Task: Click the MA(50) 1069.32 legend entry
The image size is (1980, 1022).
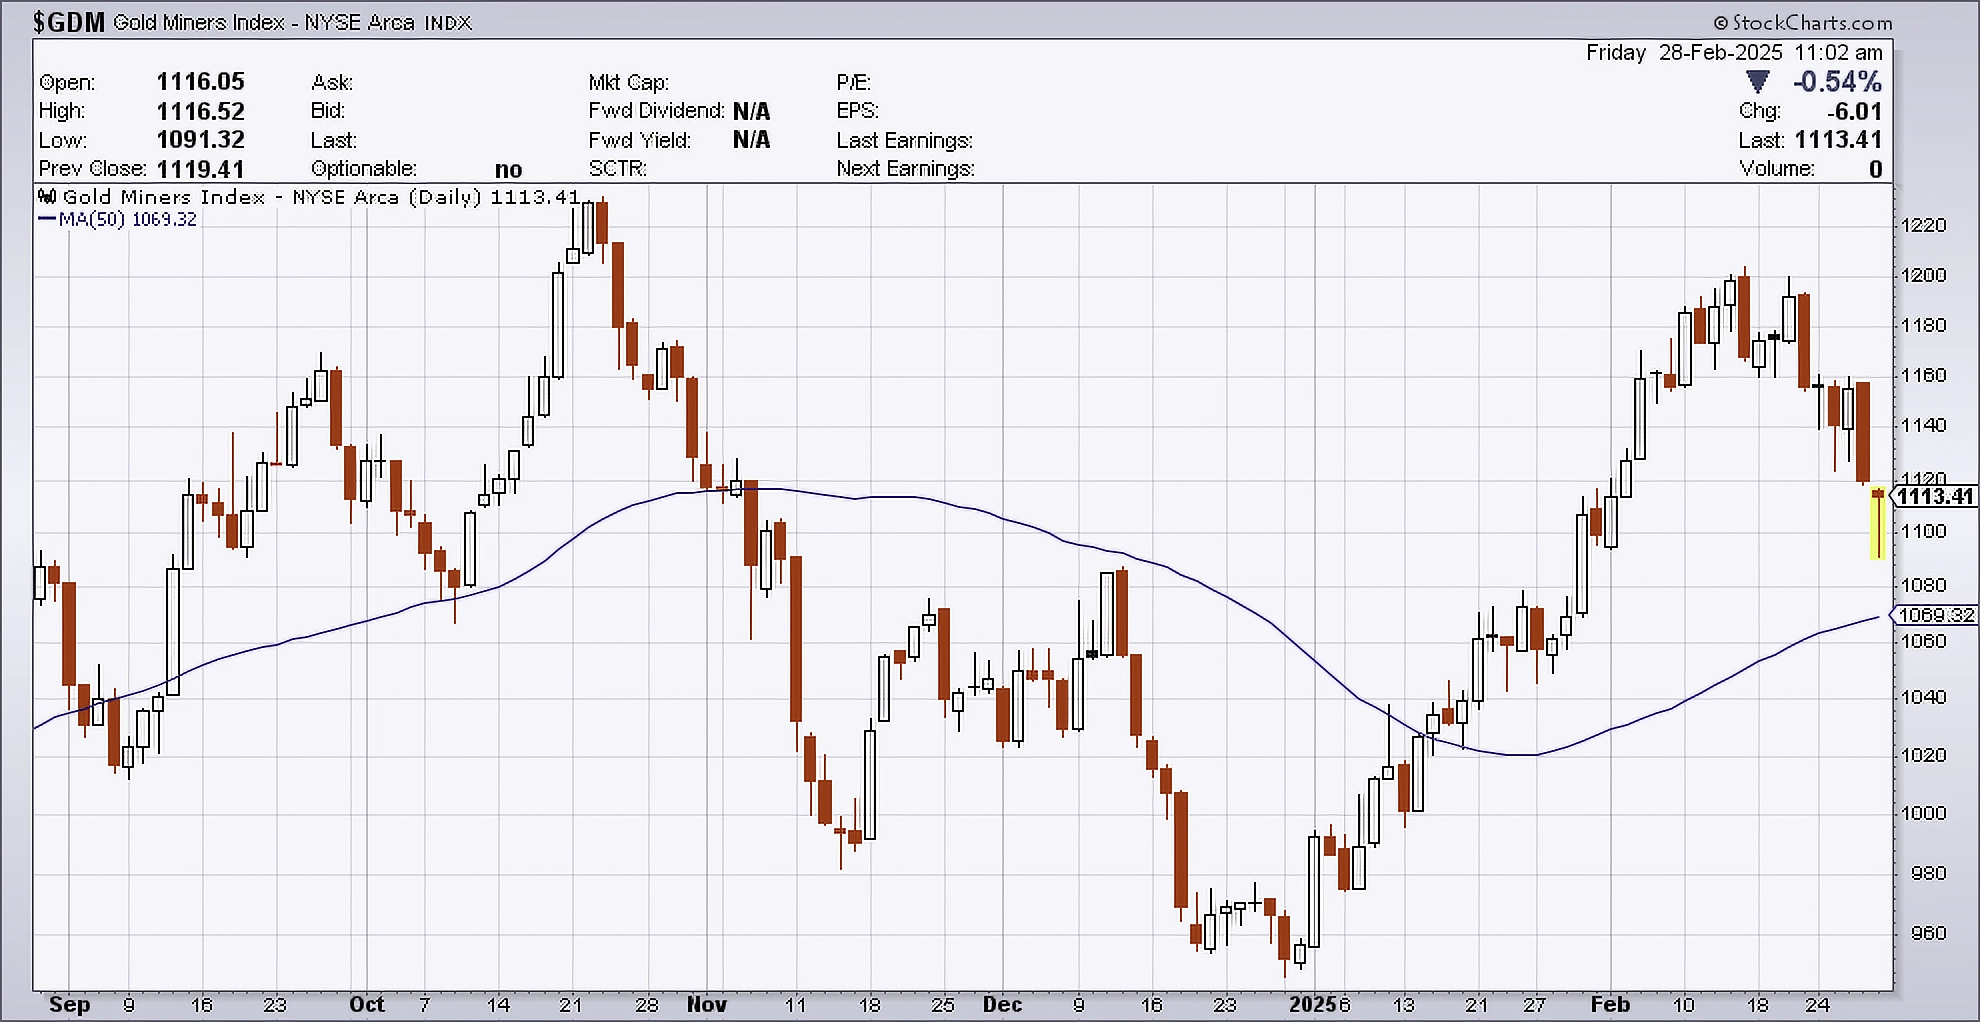Action: tap(118, 219)
